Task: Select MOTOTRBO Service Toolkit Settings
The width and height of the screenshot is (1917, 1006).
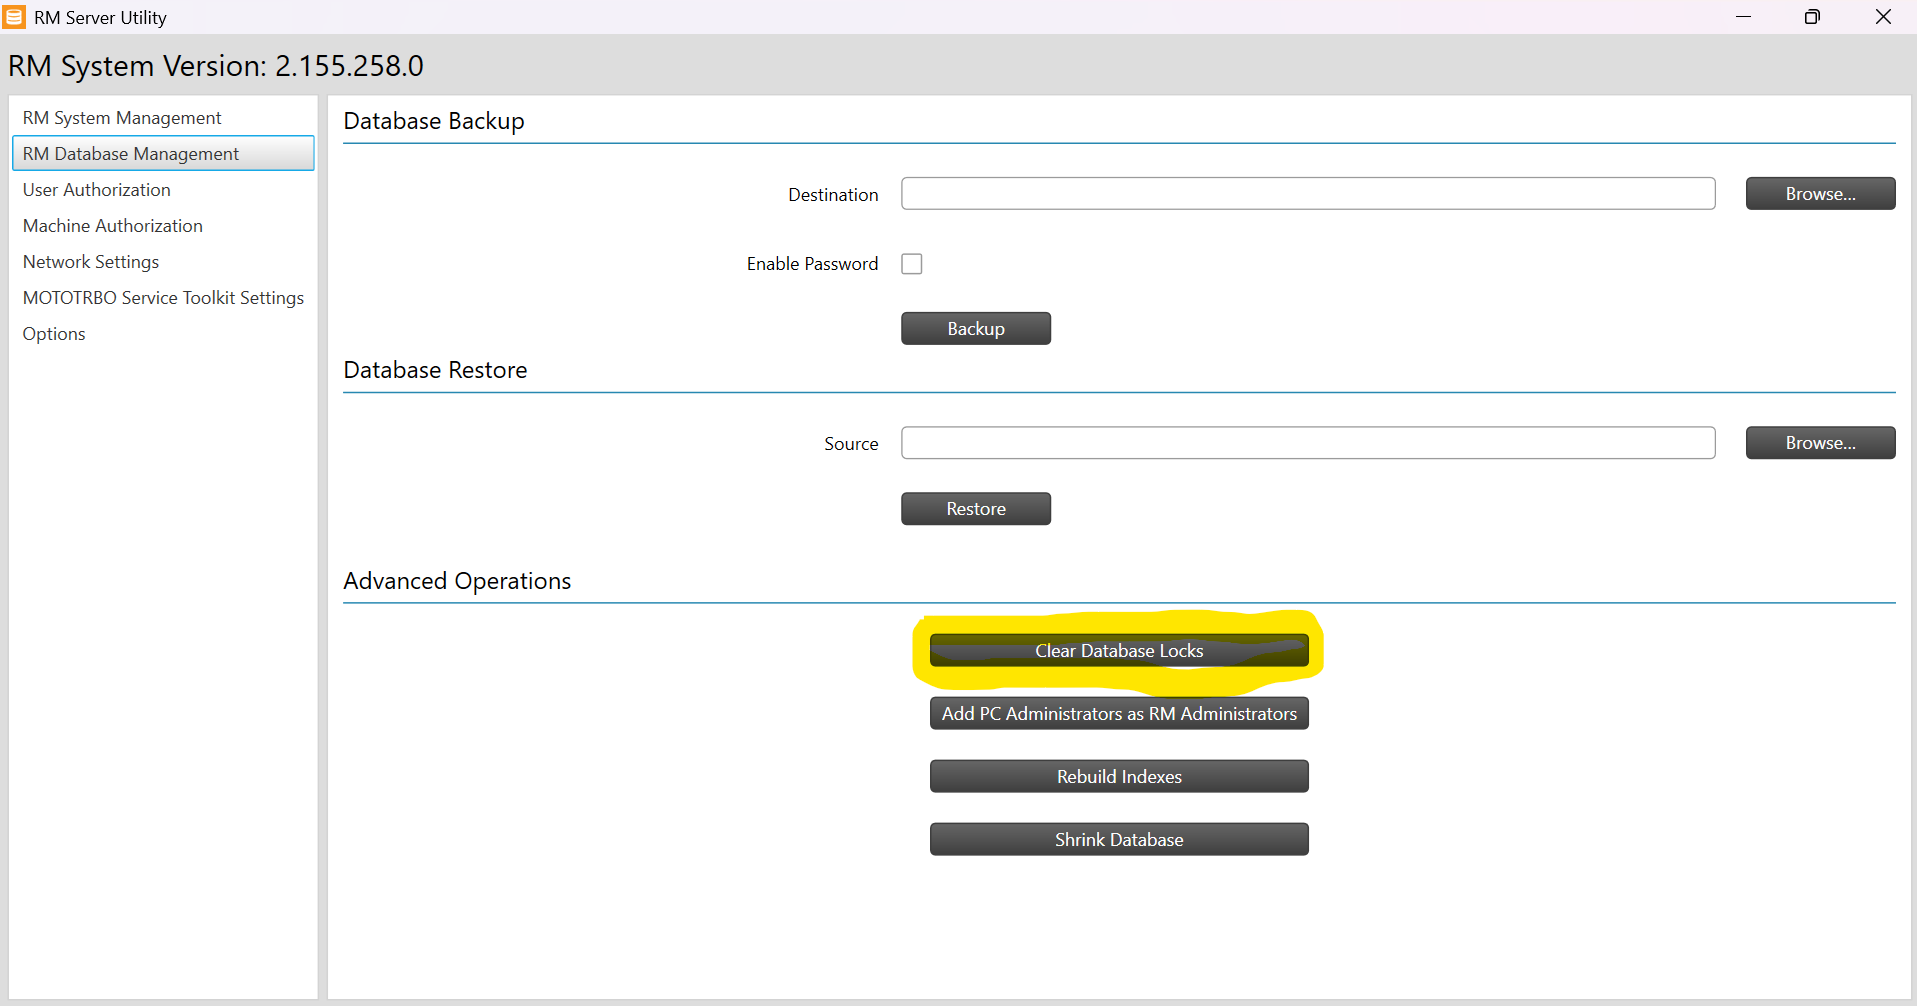Action: [x=163, y=298]
